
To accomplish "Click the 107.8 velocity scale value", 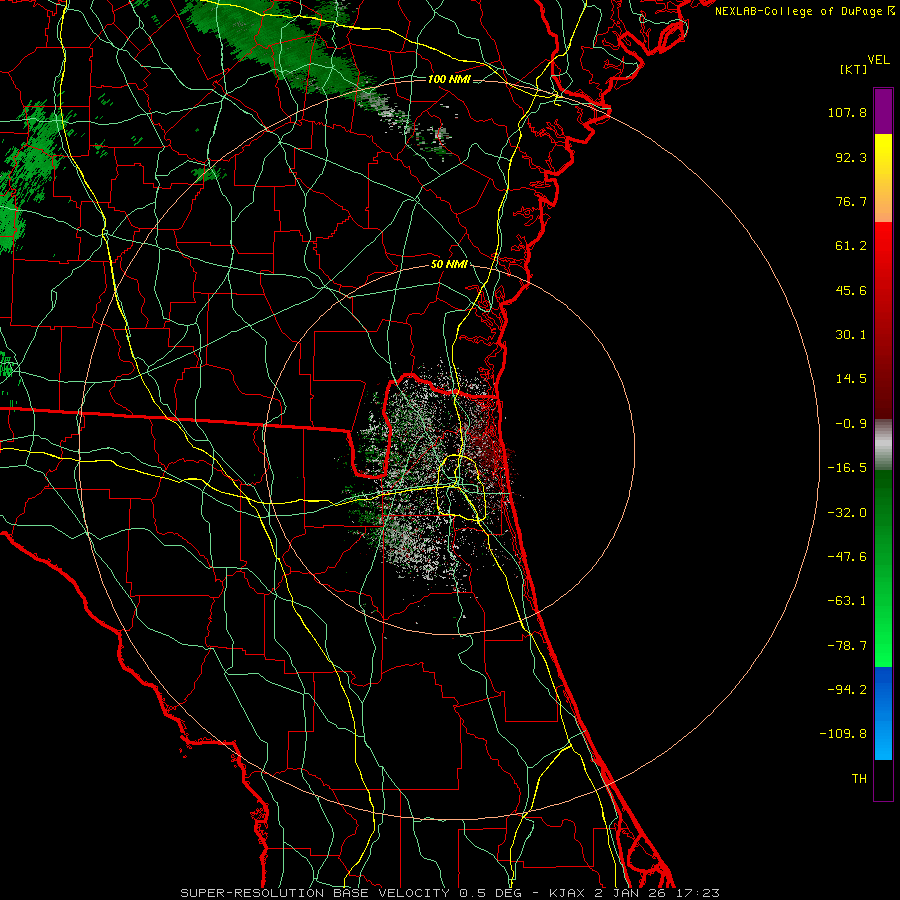I will click(847, 112).
